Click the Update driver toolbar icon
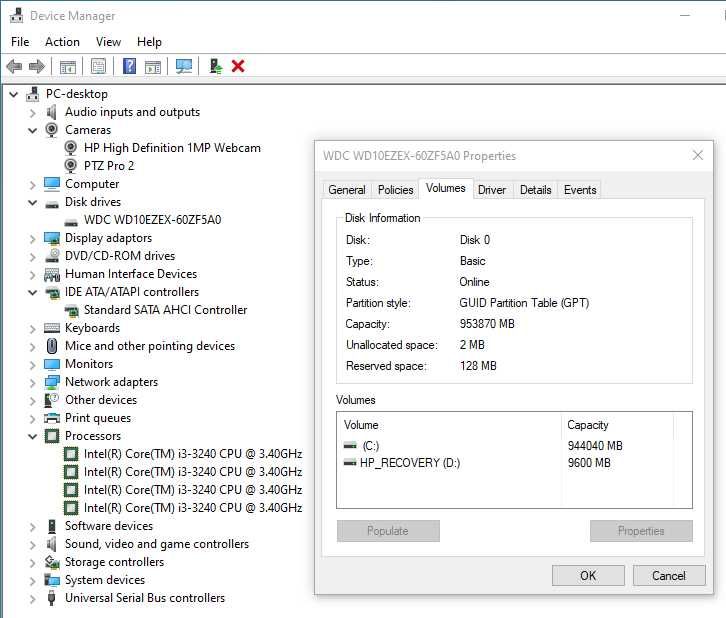The height and width of the screenshot is (618, 726). 215,66
